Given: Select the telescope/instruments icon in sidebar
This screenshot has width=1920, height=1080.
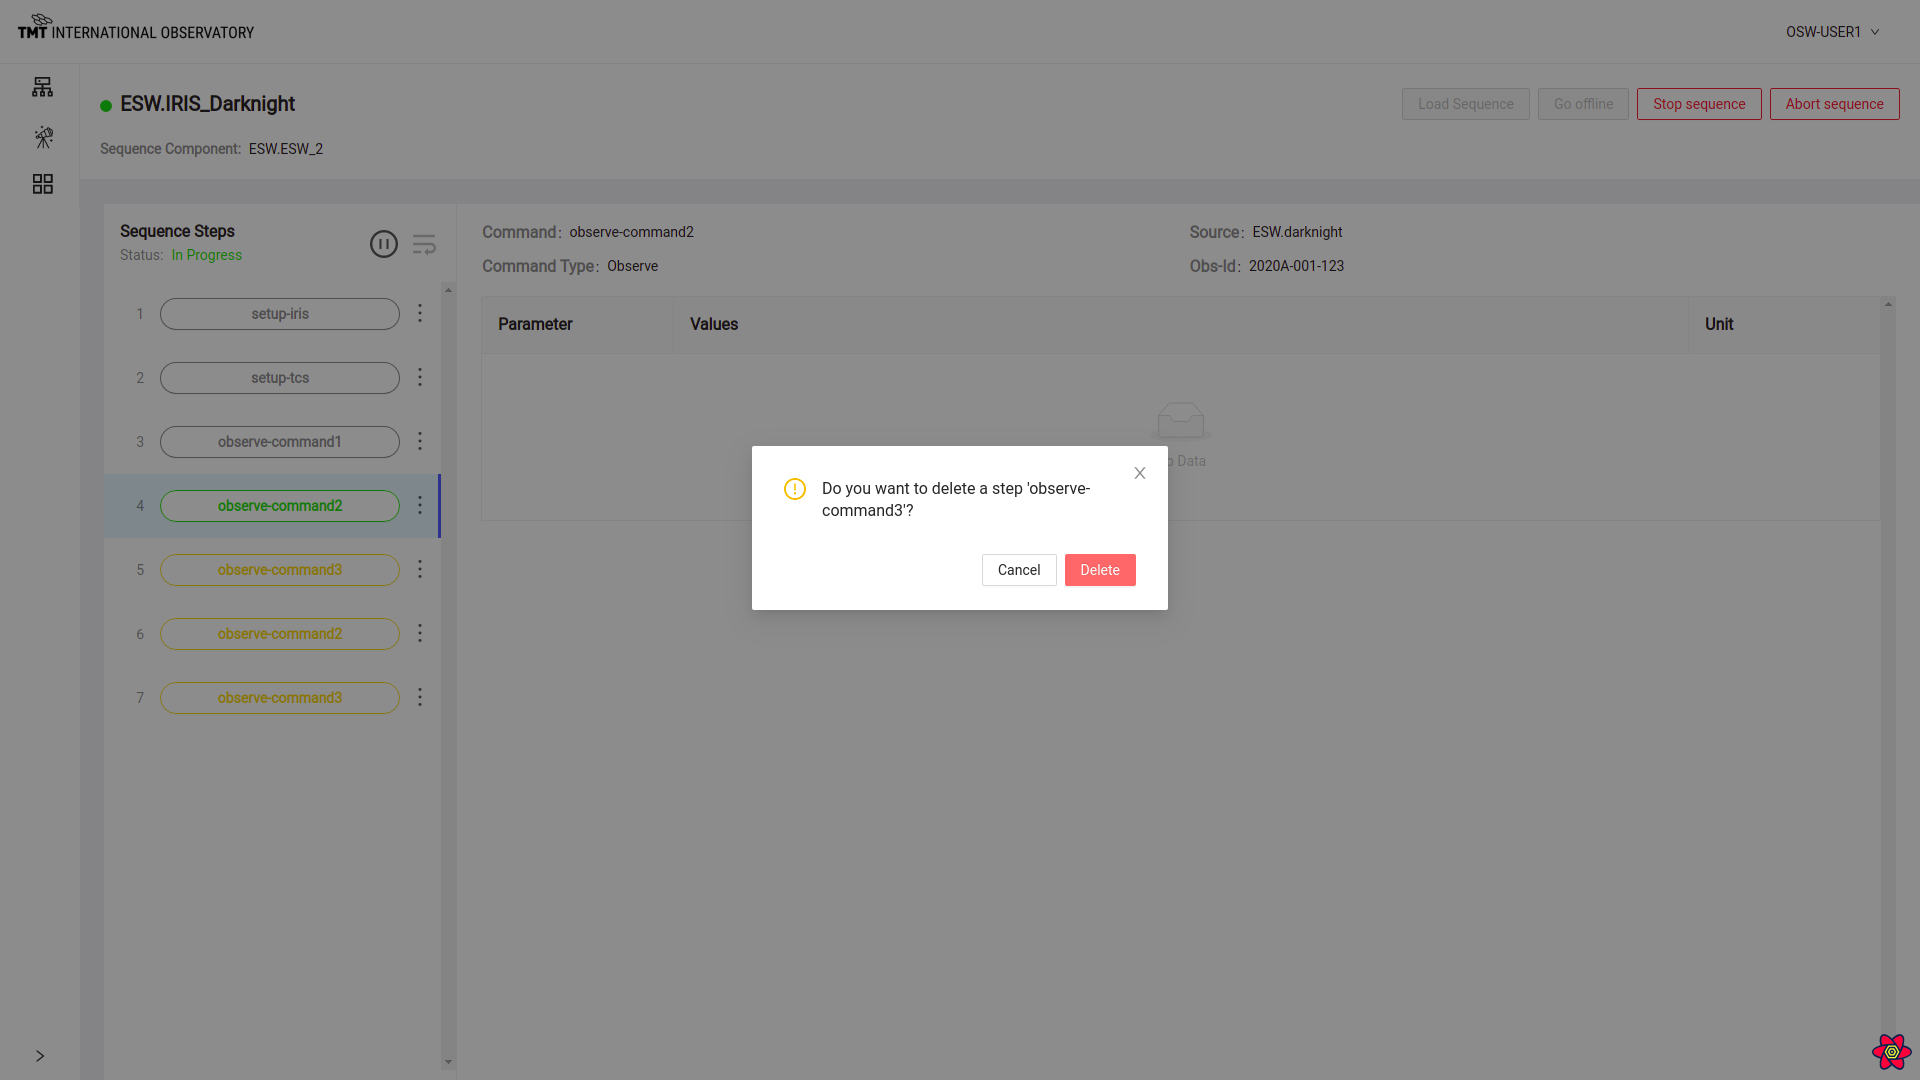Looking at the screenshot, I should click(42, 136).
